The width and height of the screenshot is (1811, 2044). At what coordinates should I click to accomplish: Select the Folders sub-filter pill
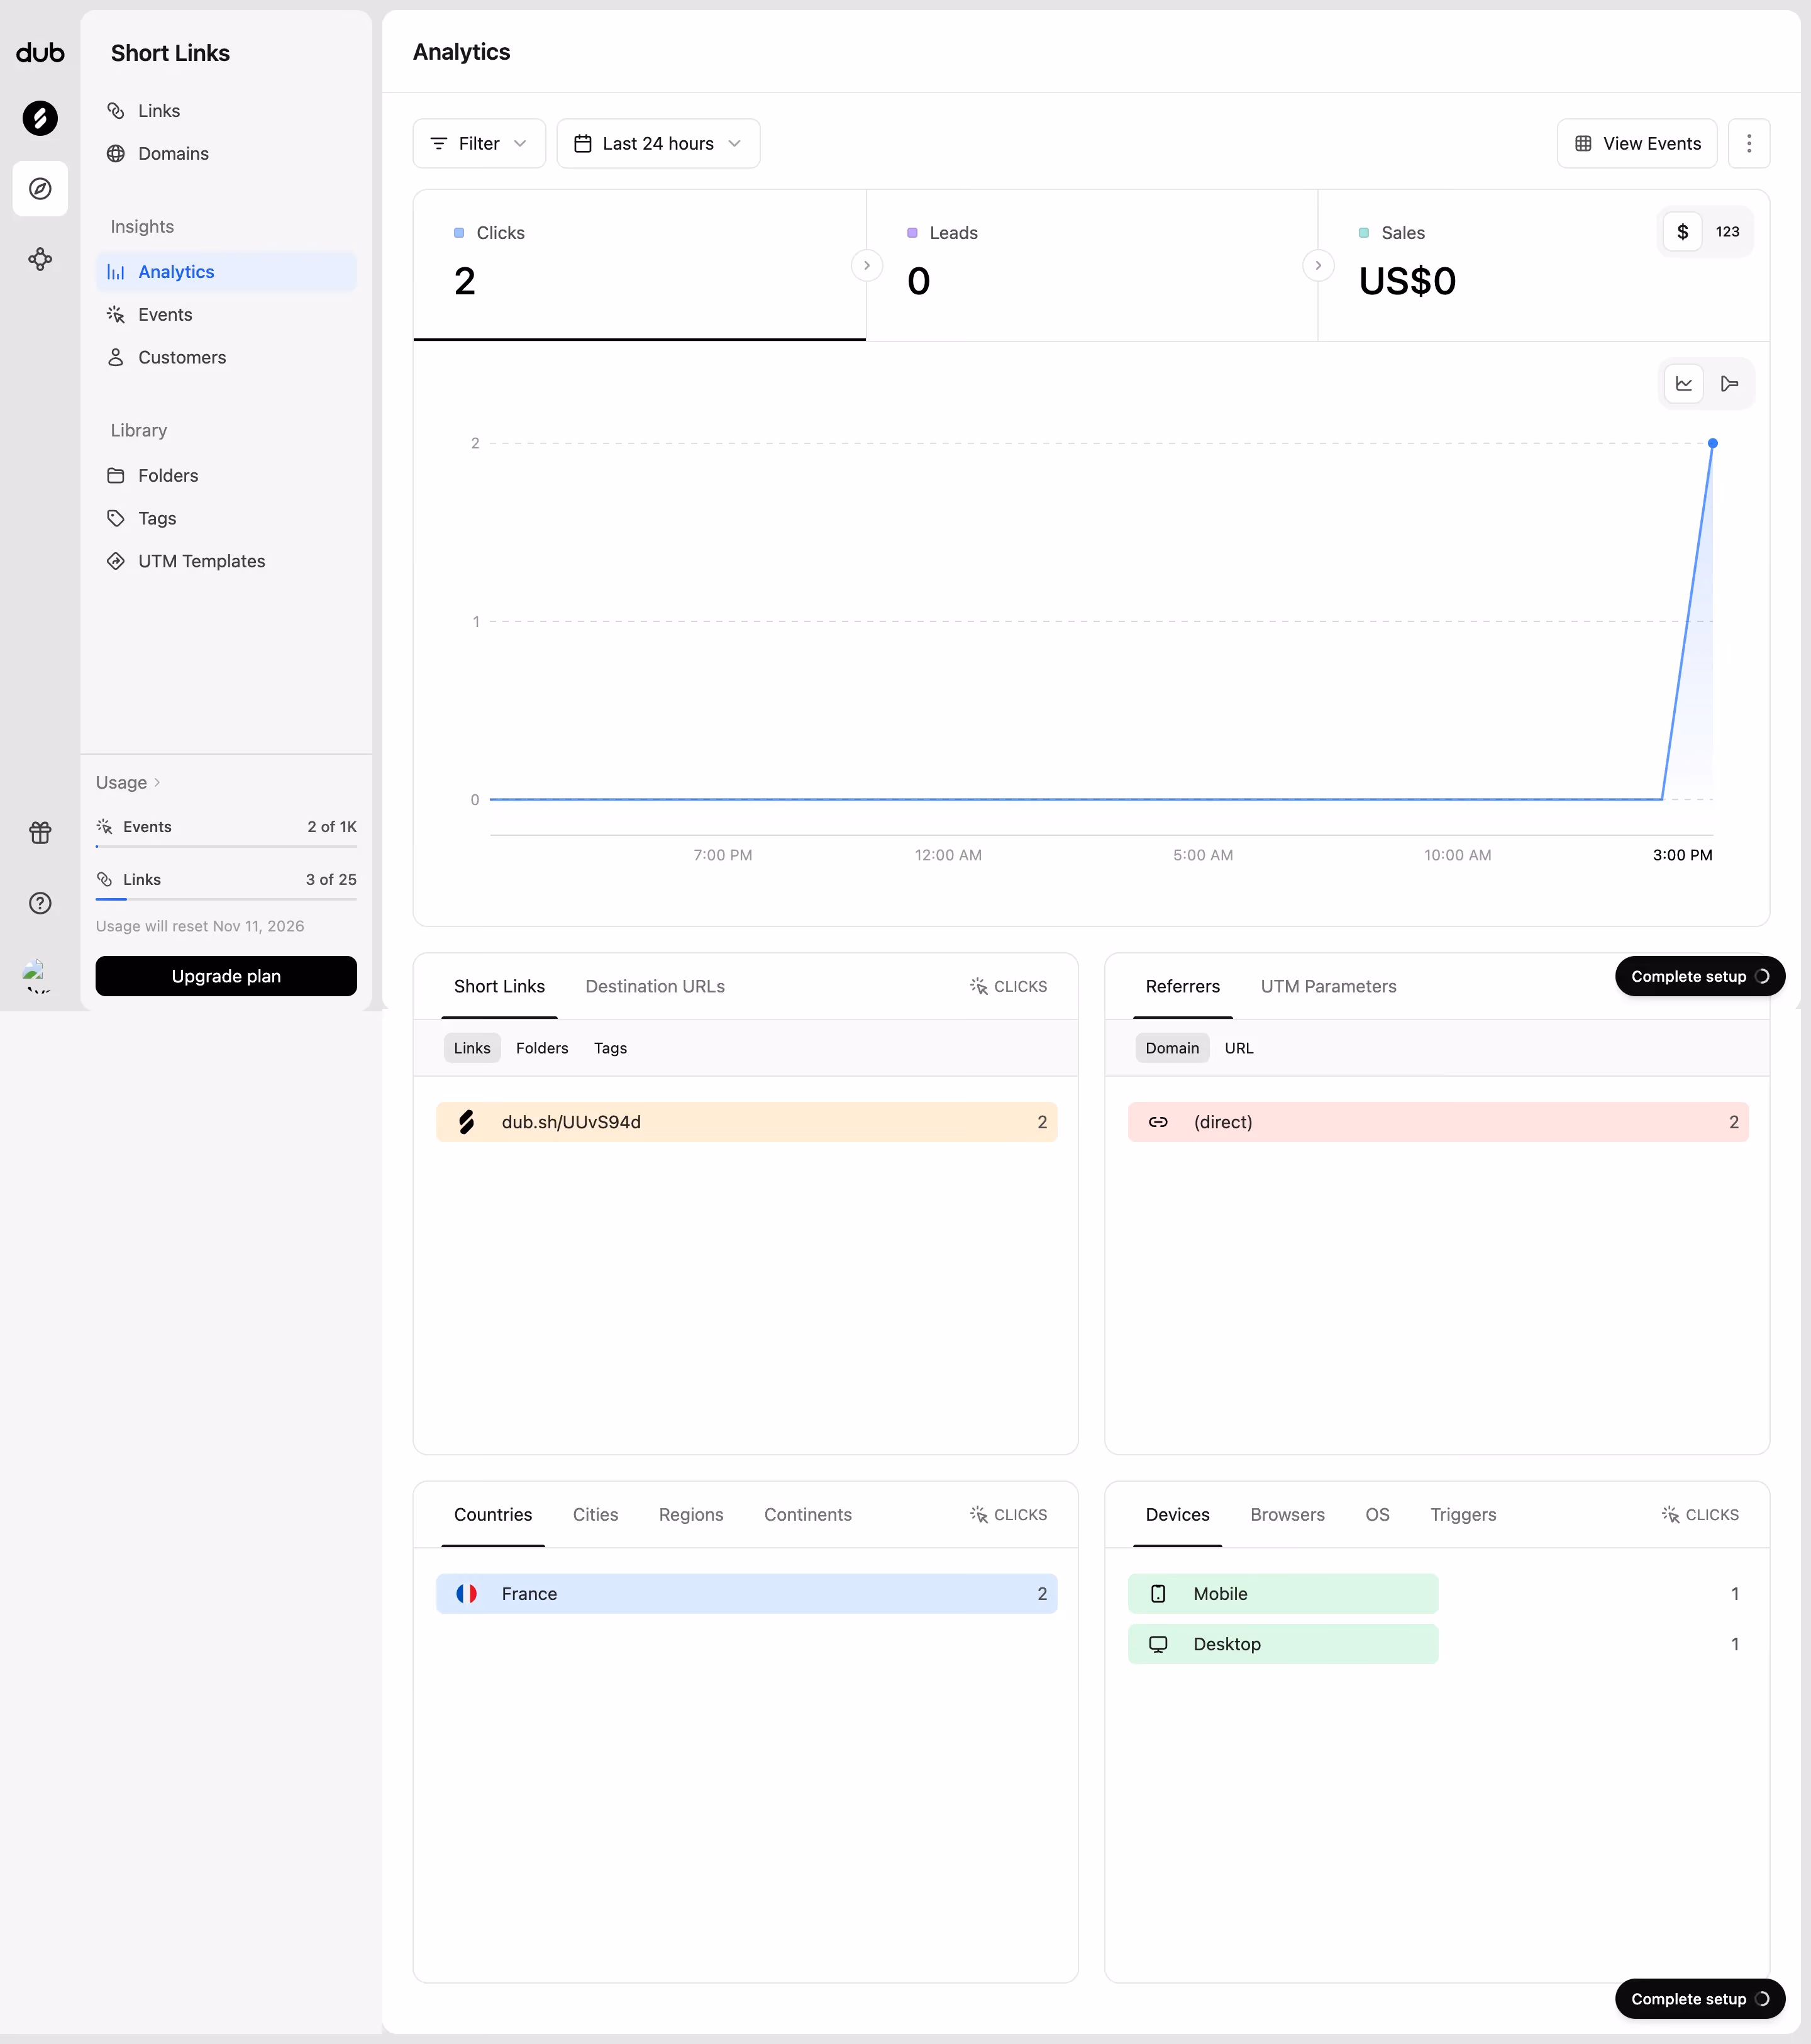(x=542, y=1048)
